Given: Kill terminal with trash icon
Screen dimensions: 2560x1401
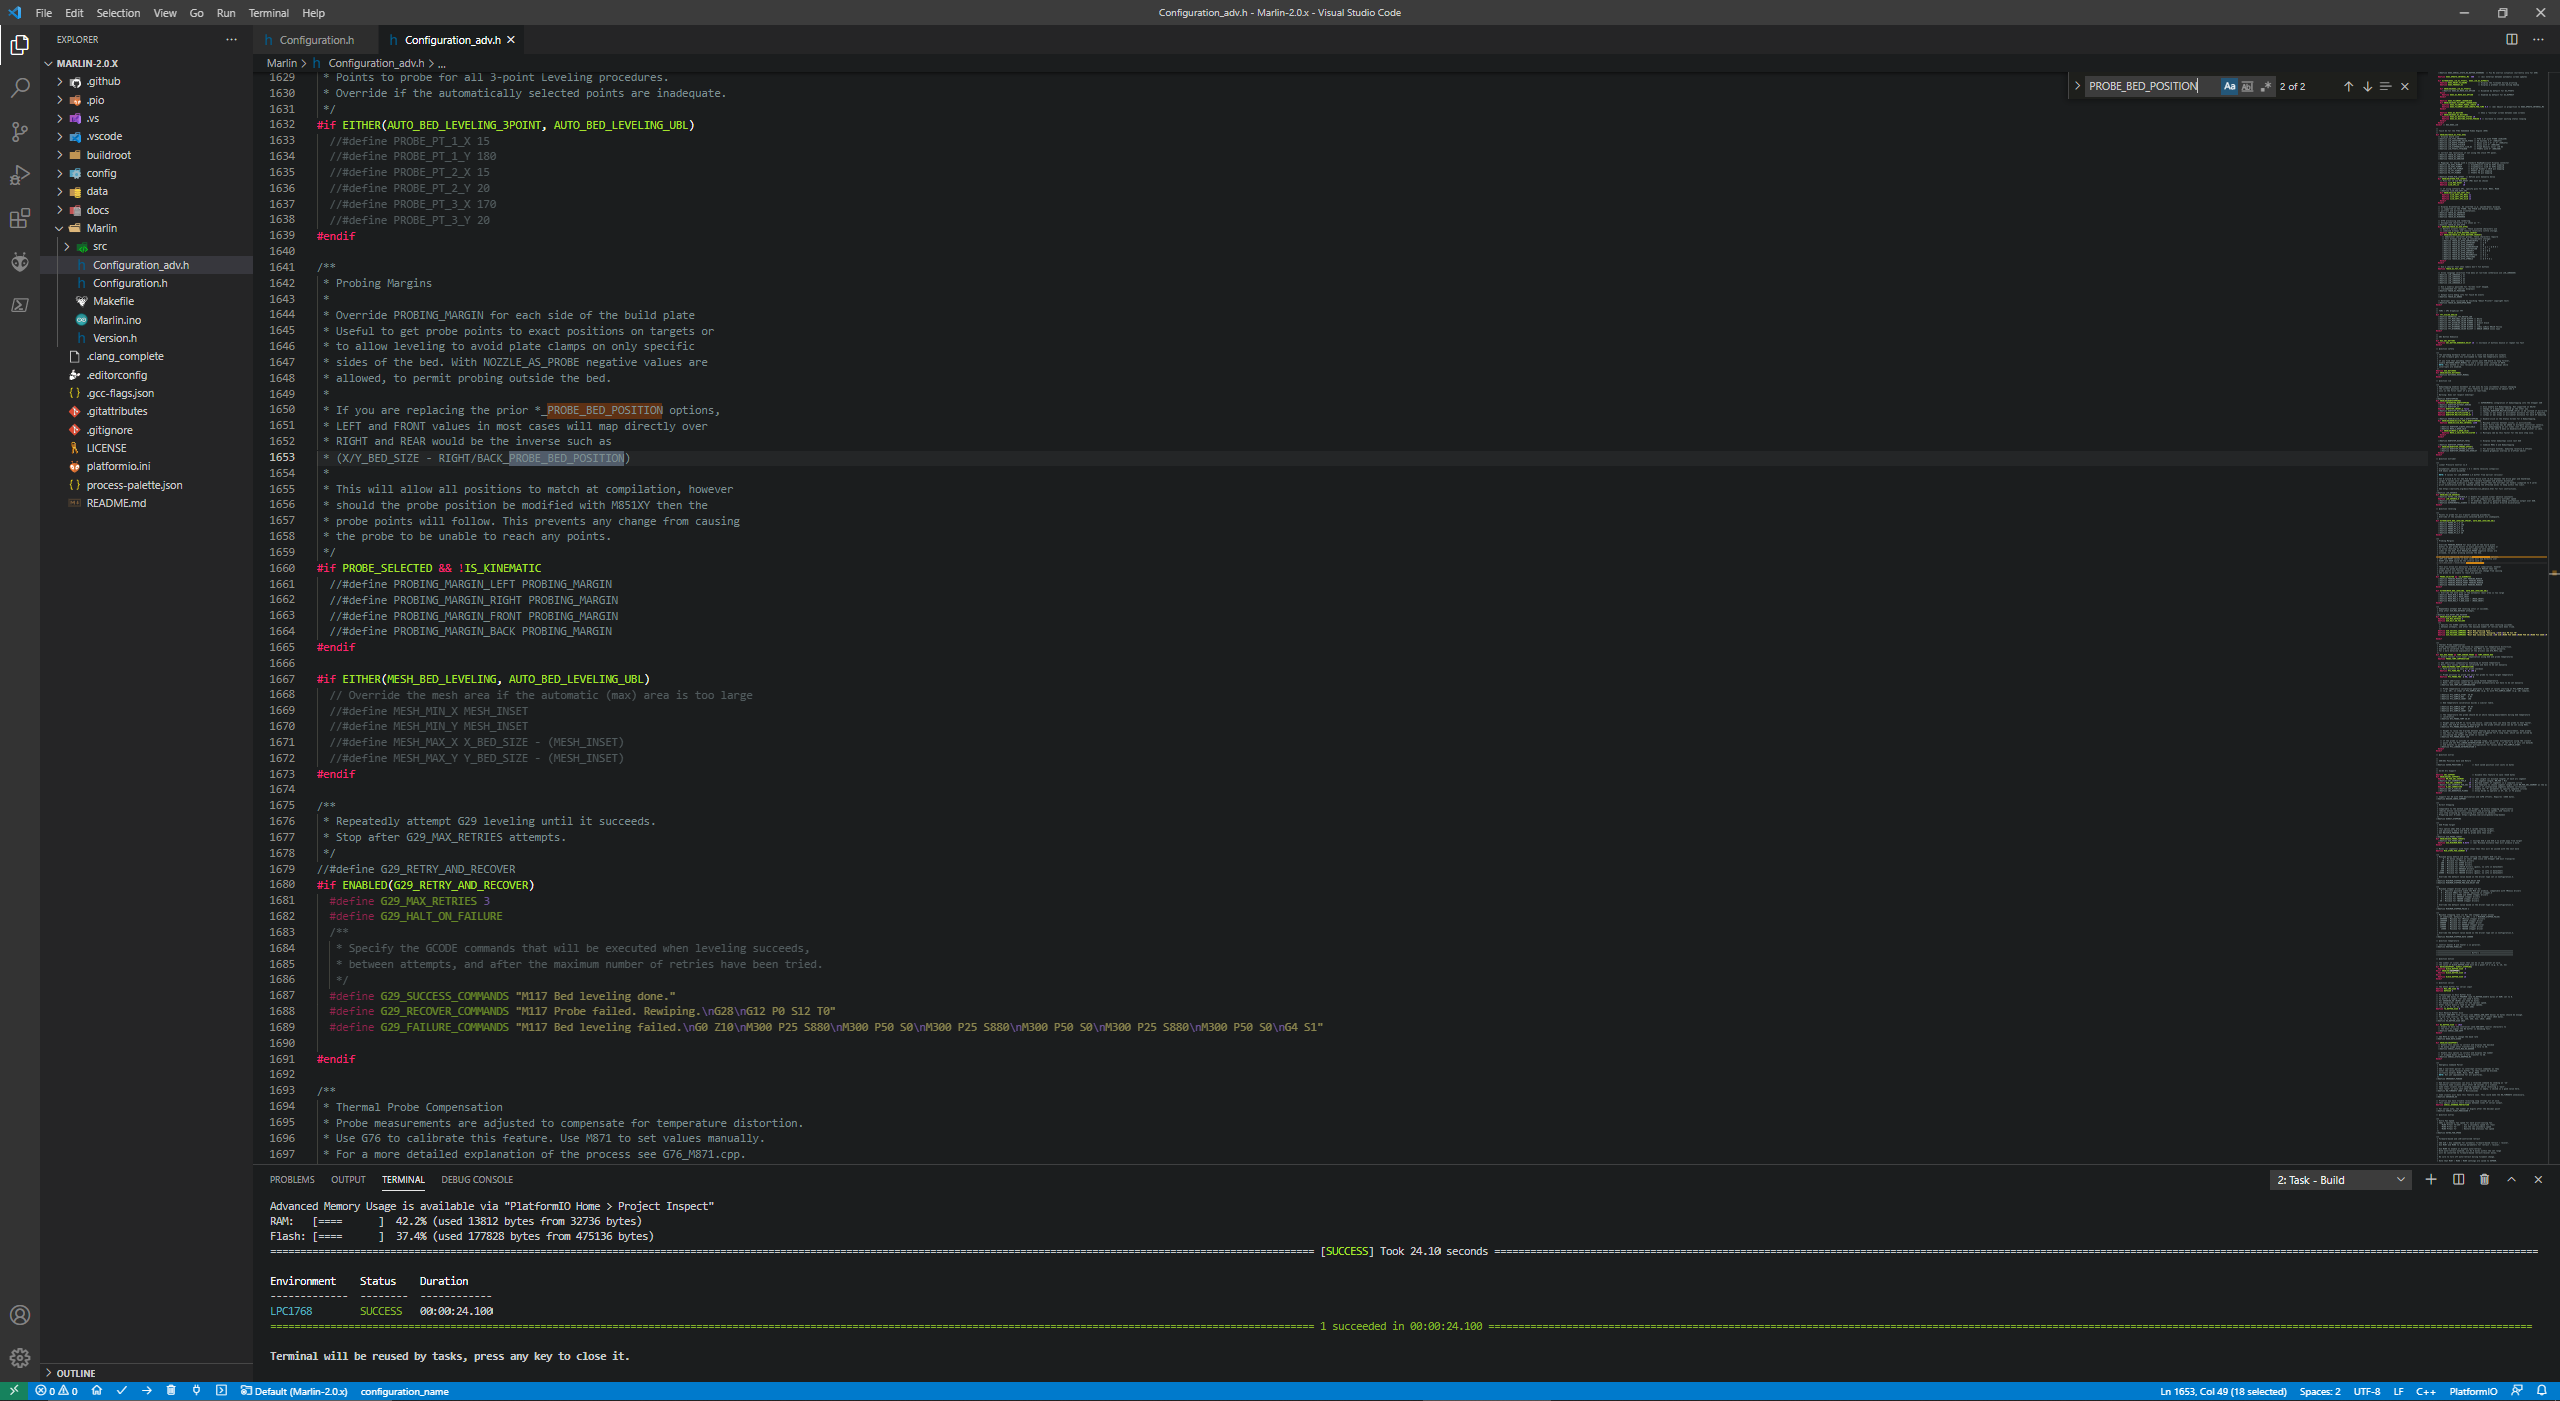Looking at the screenshot, I should tap(2484, 1179).
